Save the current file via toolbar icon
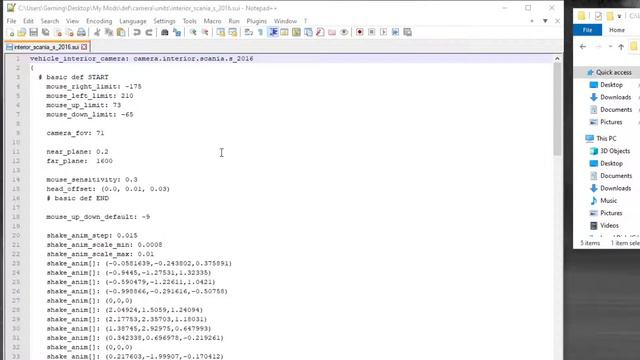Viewport: 640px width, 360px height. tap(33, 32)
